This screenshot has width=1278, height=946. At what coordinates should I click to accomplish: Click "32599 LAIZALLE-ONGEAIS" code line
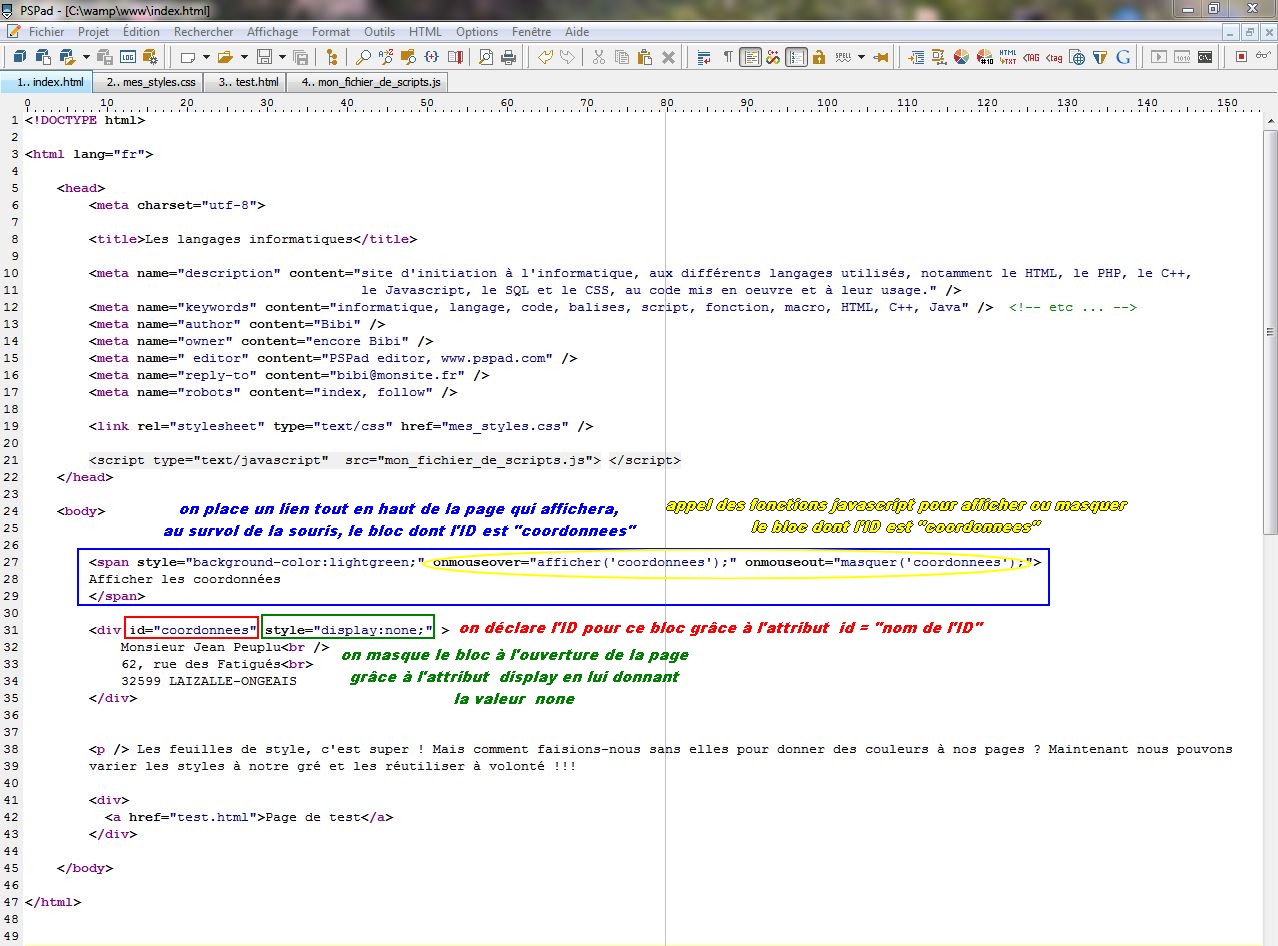coord(209,681)
